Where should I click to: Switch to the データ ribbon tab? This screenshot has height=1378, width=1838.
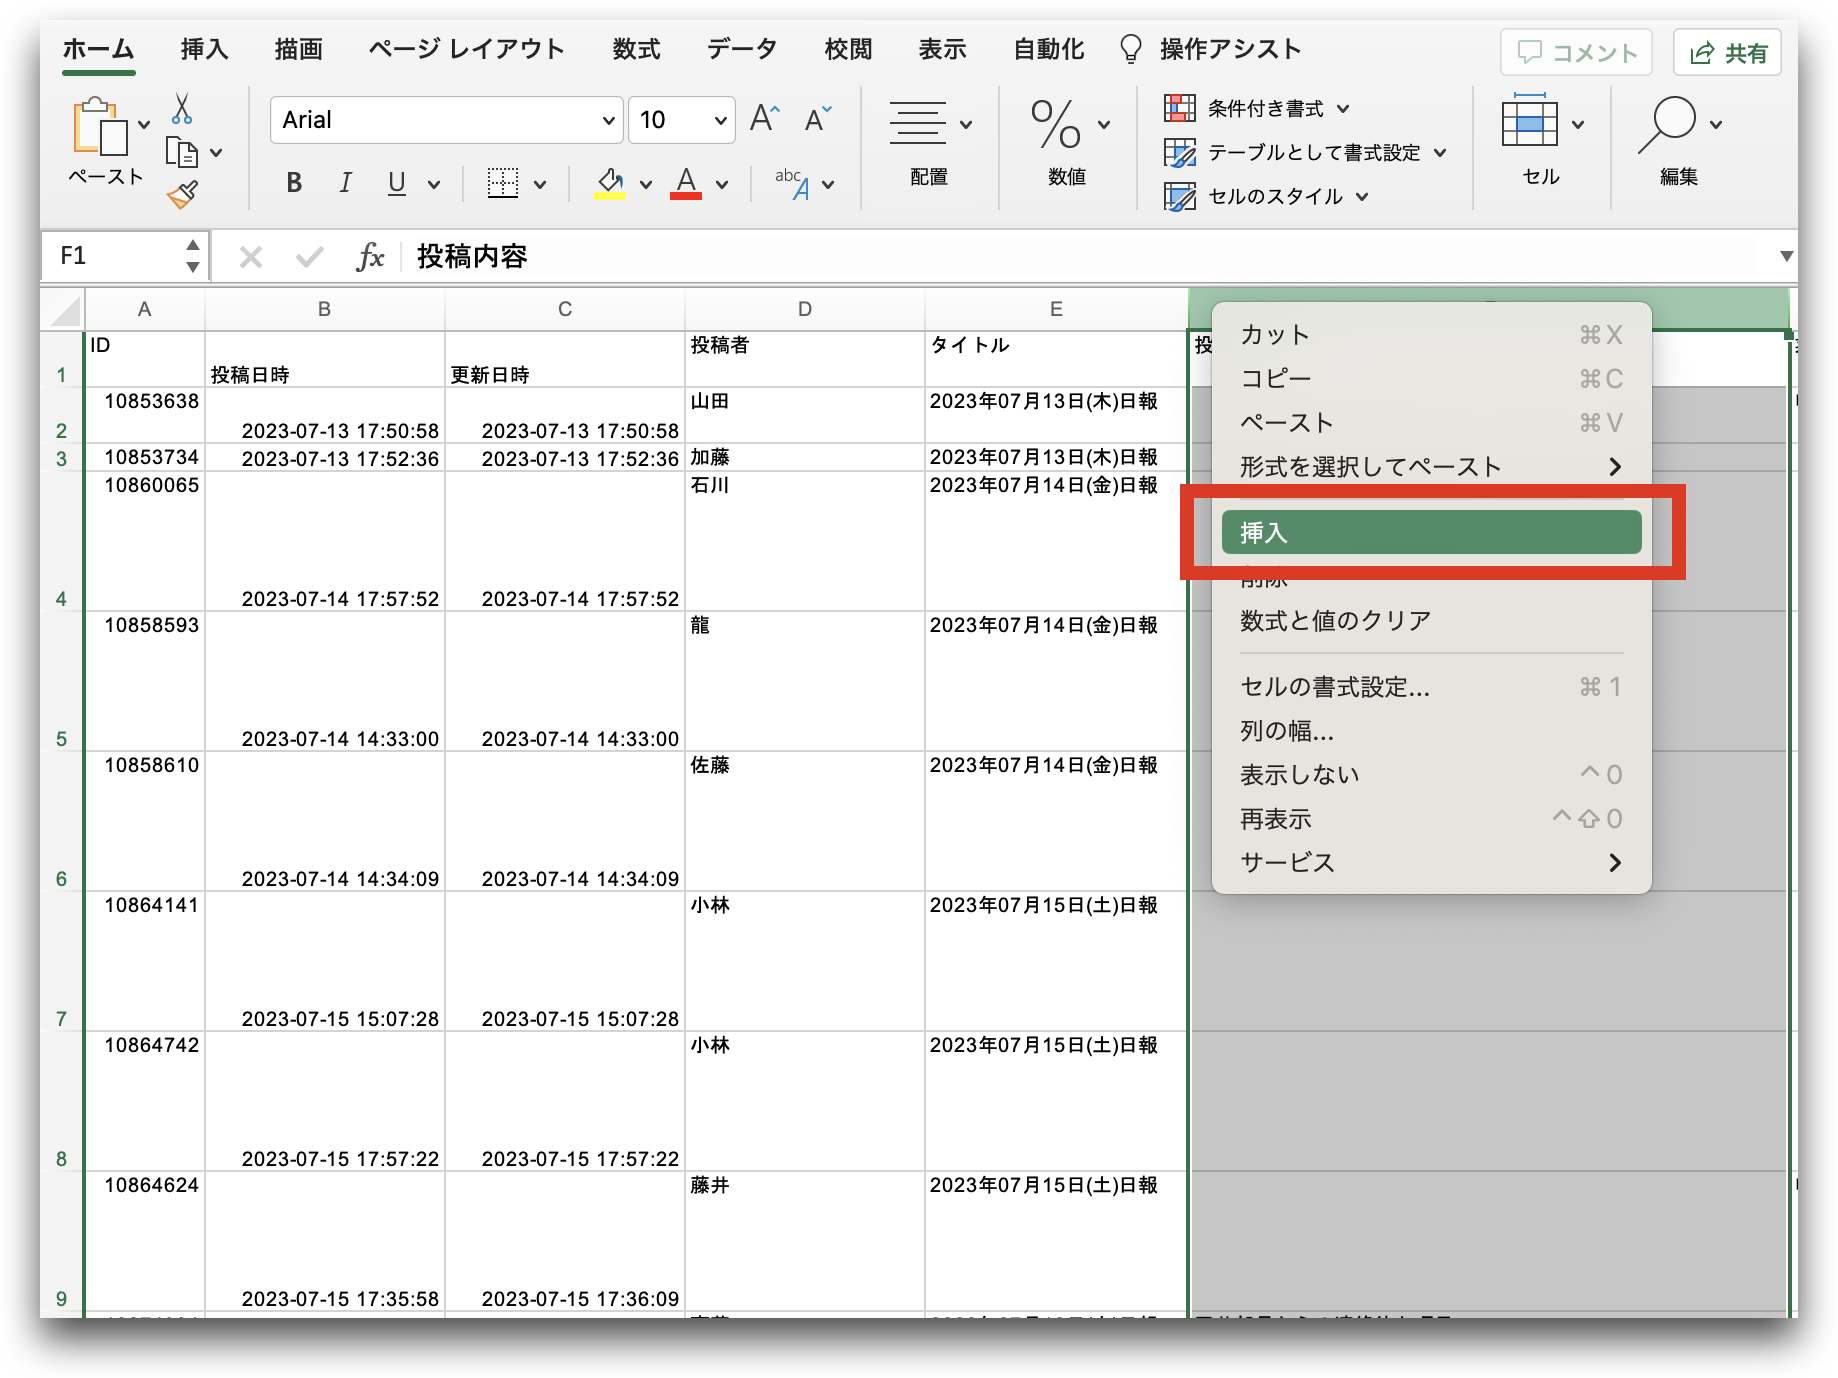742,49
